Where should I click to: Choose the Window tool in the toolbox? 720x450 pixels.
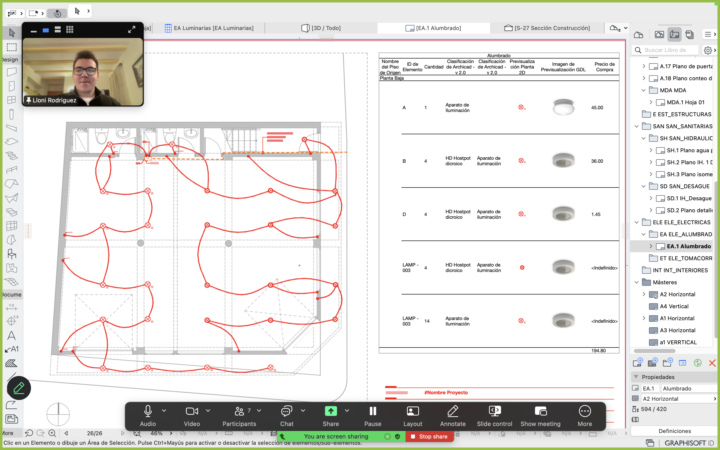[x=11, y=100]
